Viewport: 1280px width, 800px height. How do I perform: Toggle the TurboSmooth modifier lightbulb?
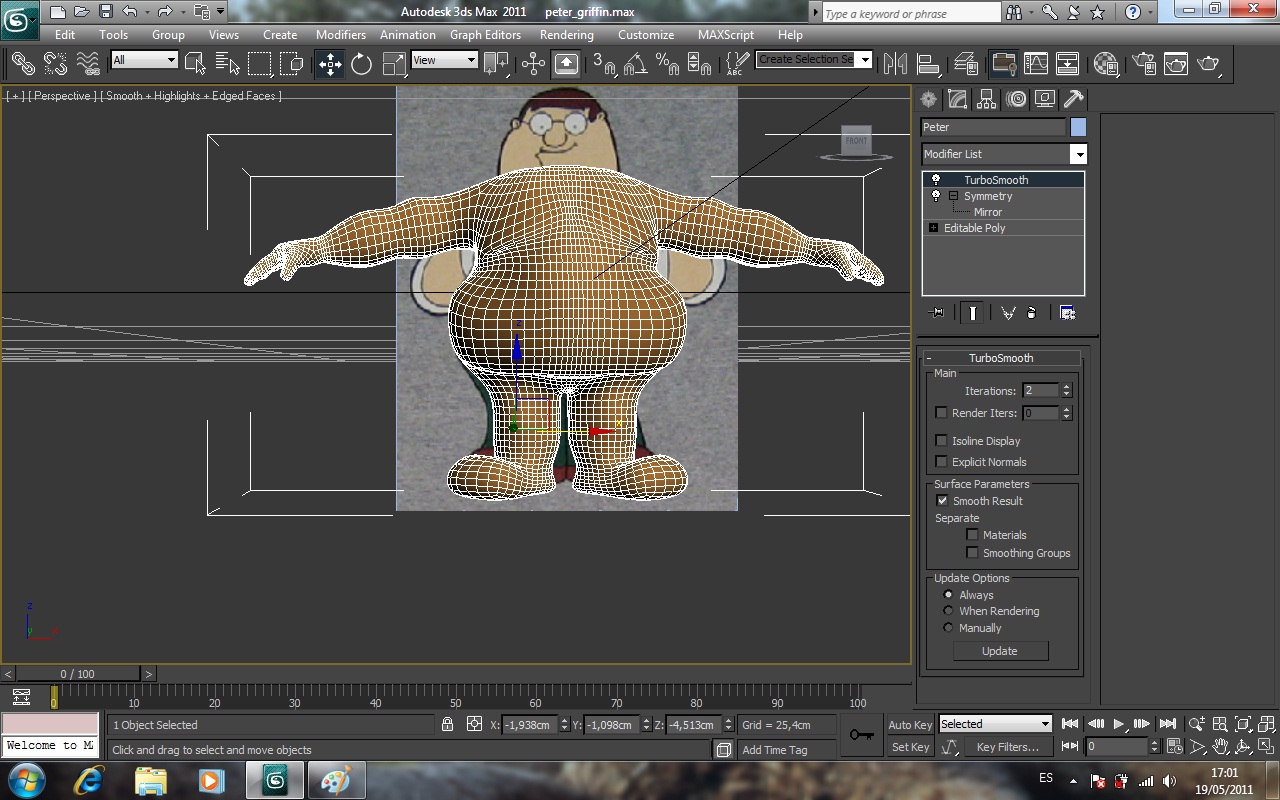(x=936, y=180)
